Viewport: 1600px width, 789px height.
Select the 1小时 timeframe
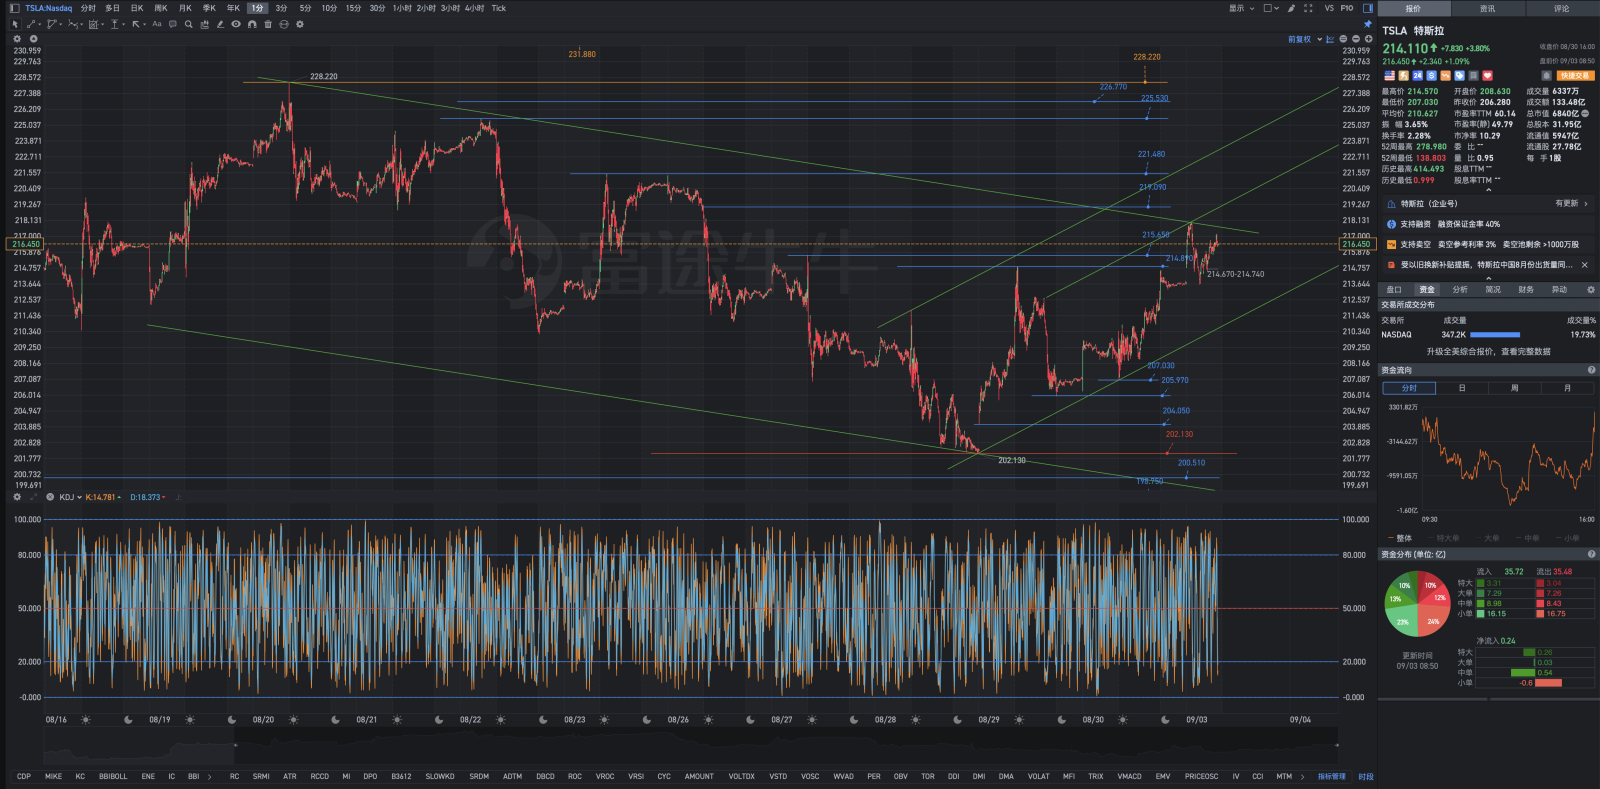click(x=402, y=8)
